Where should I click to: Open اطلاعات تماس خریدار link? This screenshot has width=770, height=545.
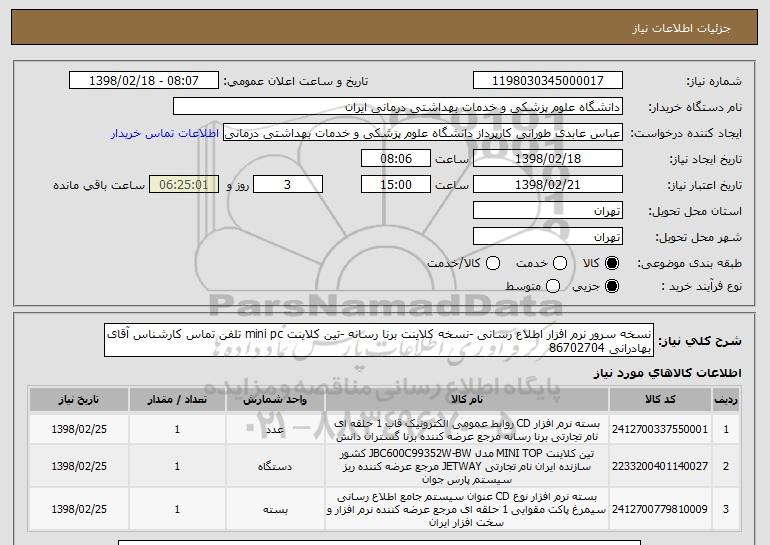tap(165, 134)
